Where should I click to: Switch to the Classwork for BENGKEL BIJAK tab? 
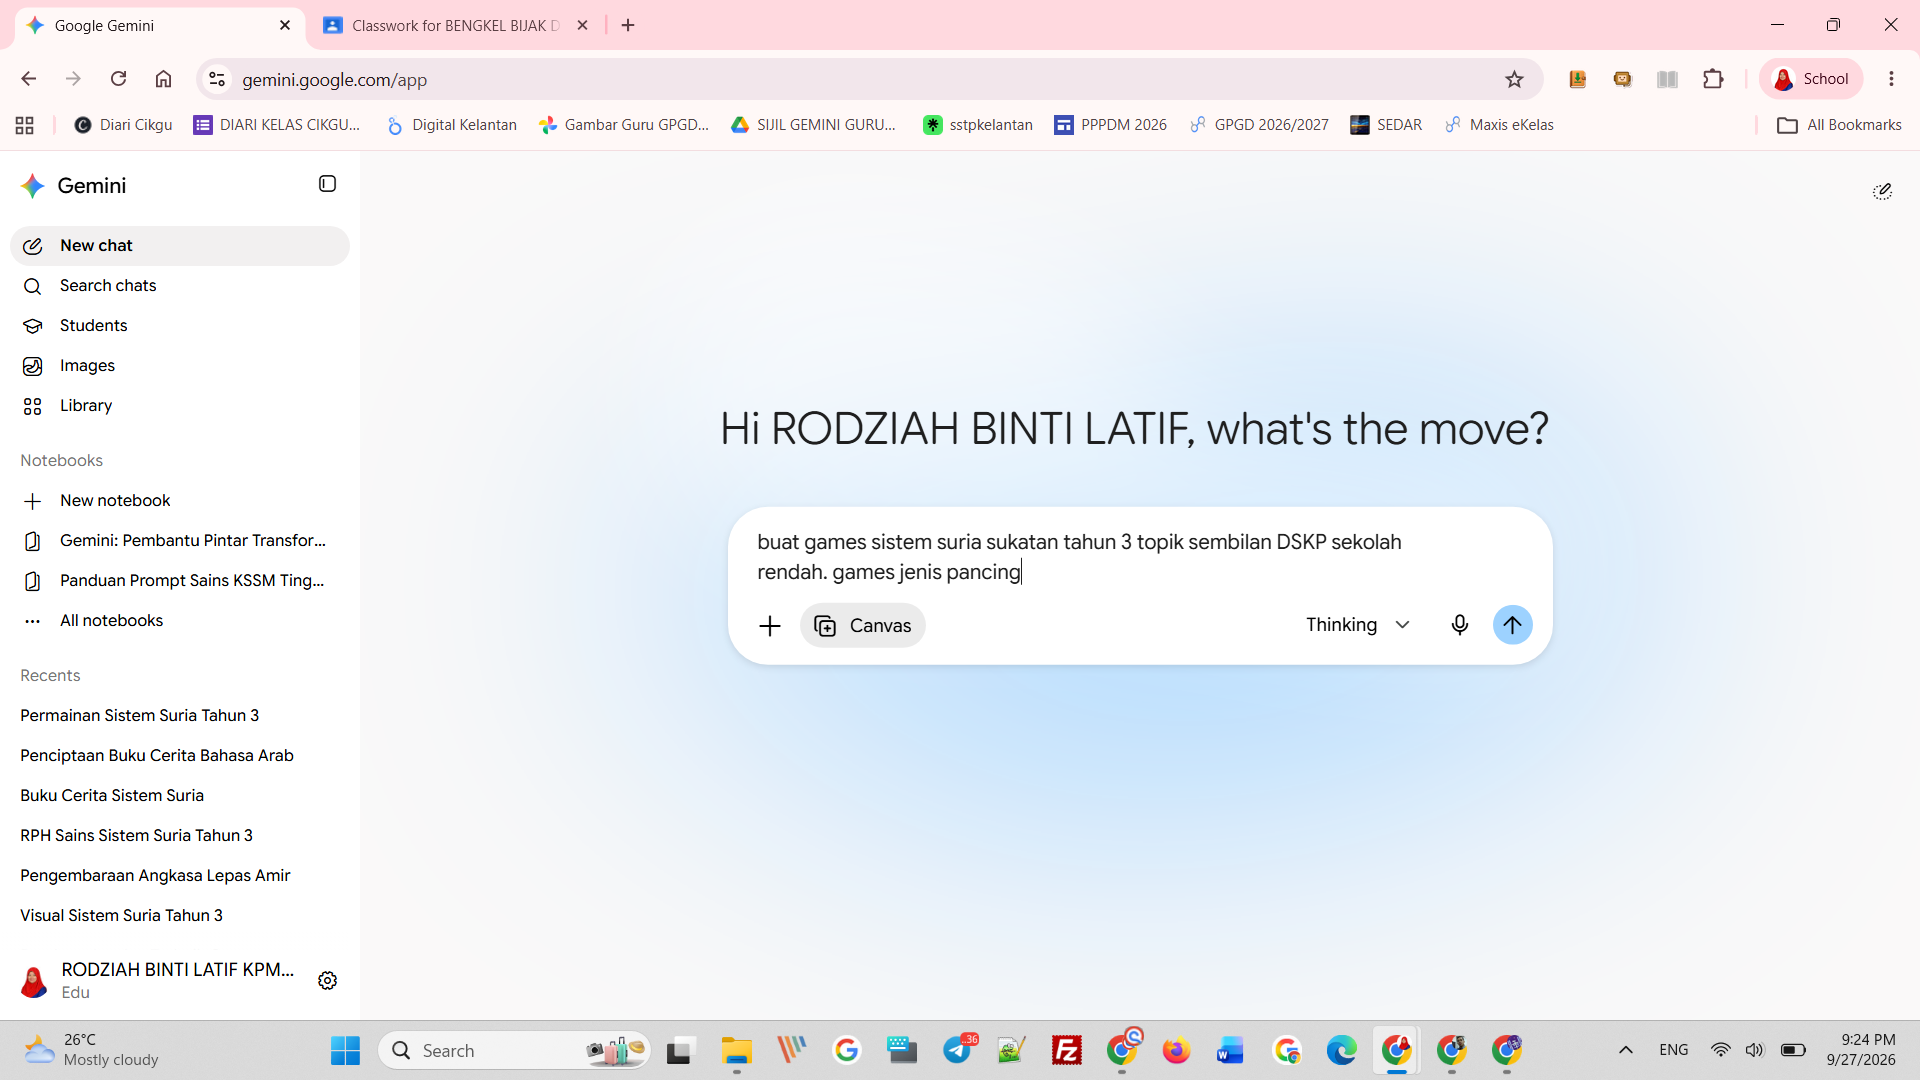(x=455, y=25)
